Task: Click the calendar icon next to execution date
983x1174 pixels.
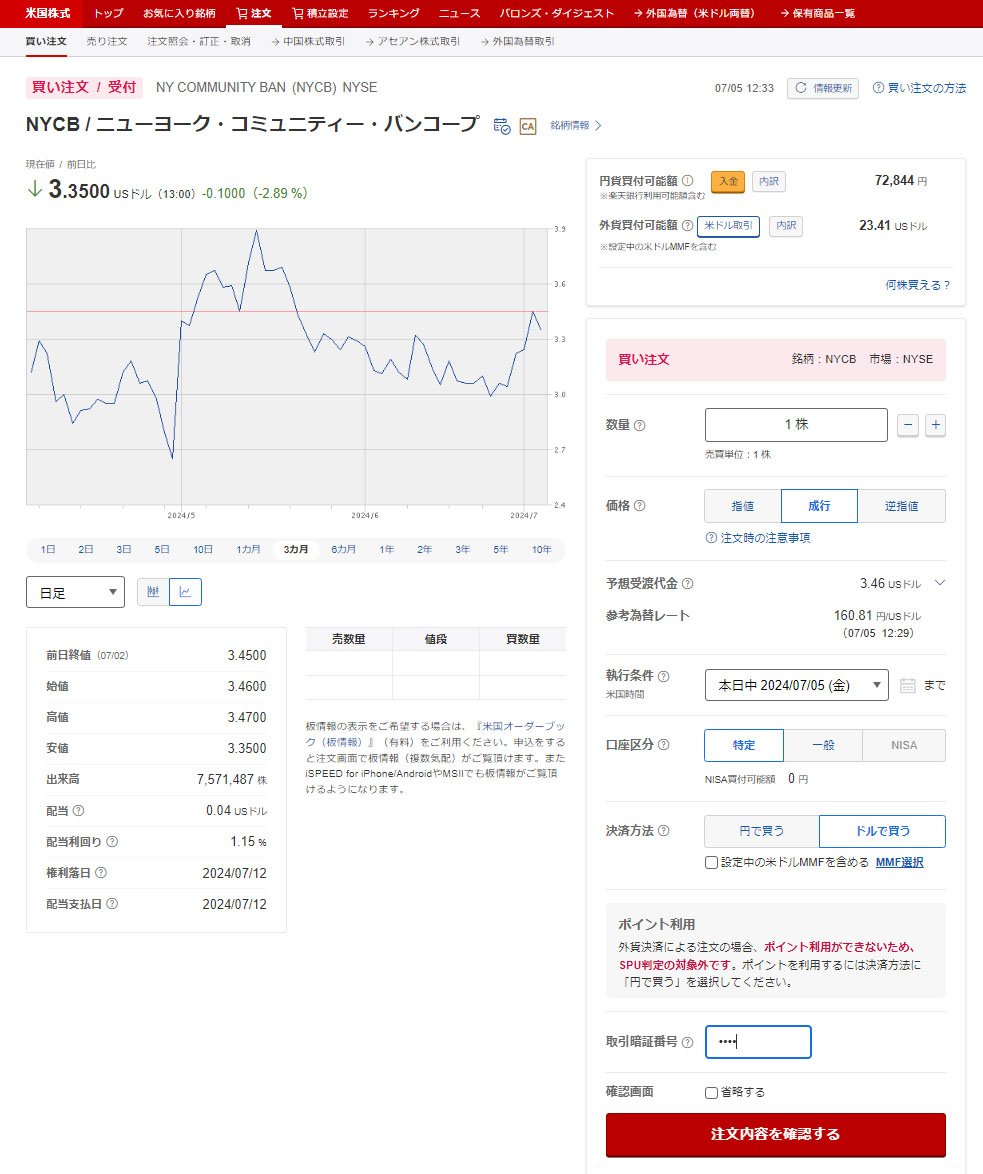Action: pyautogui.click(x=907, y=685)
